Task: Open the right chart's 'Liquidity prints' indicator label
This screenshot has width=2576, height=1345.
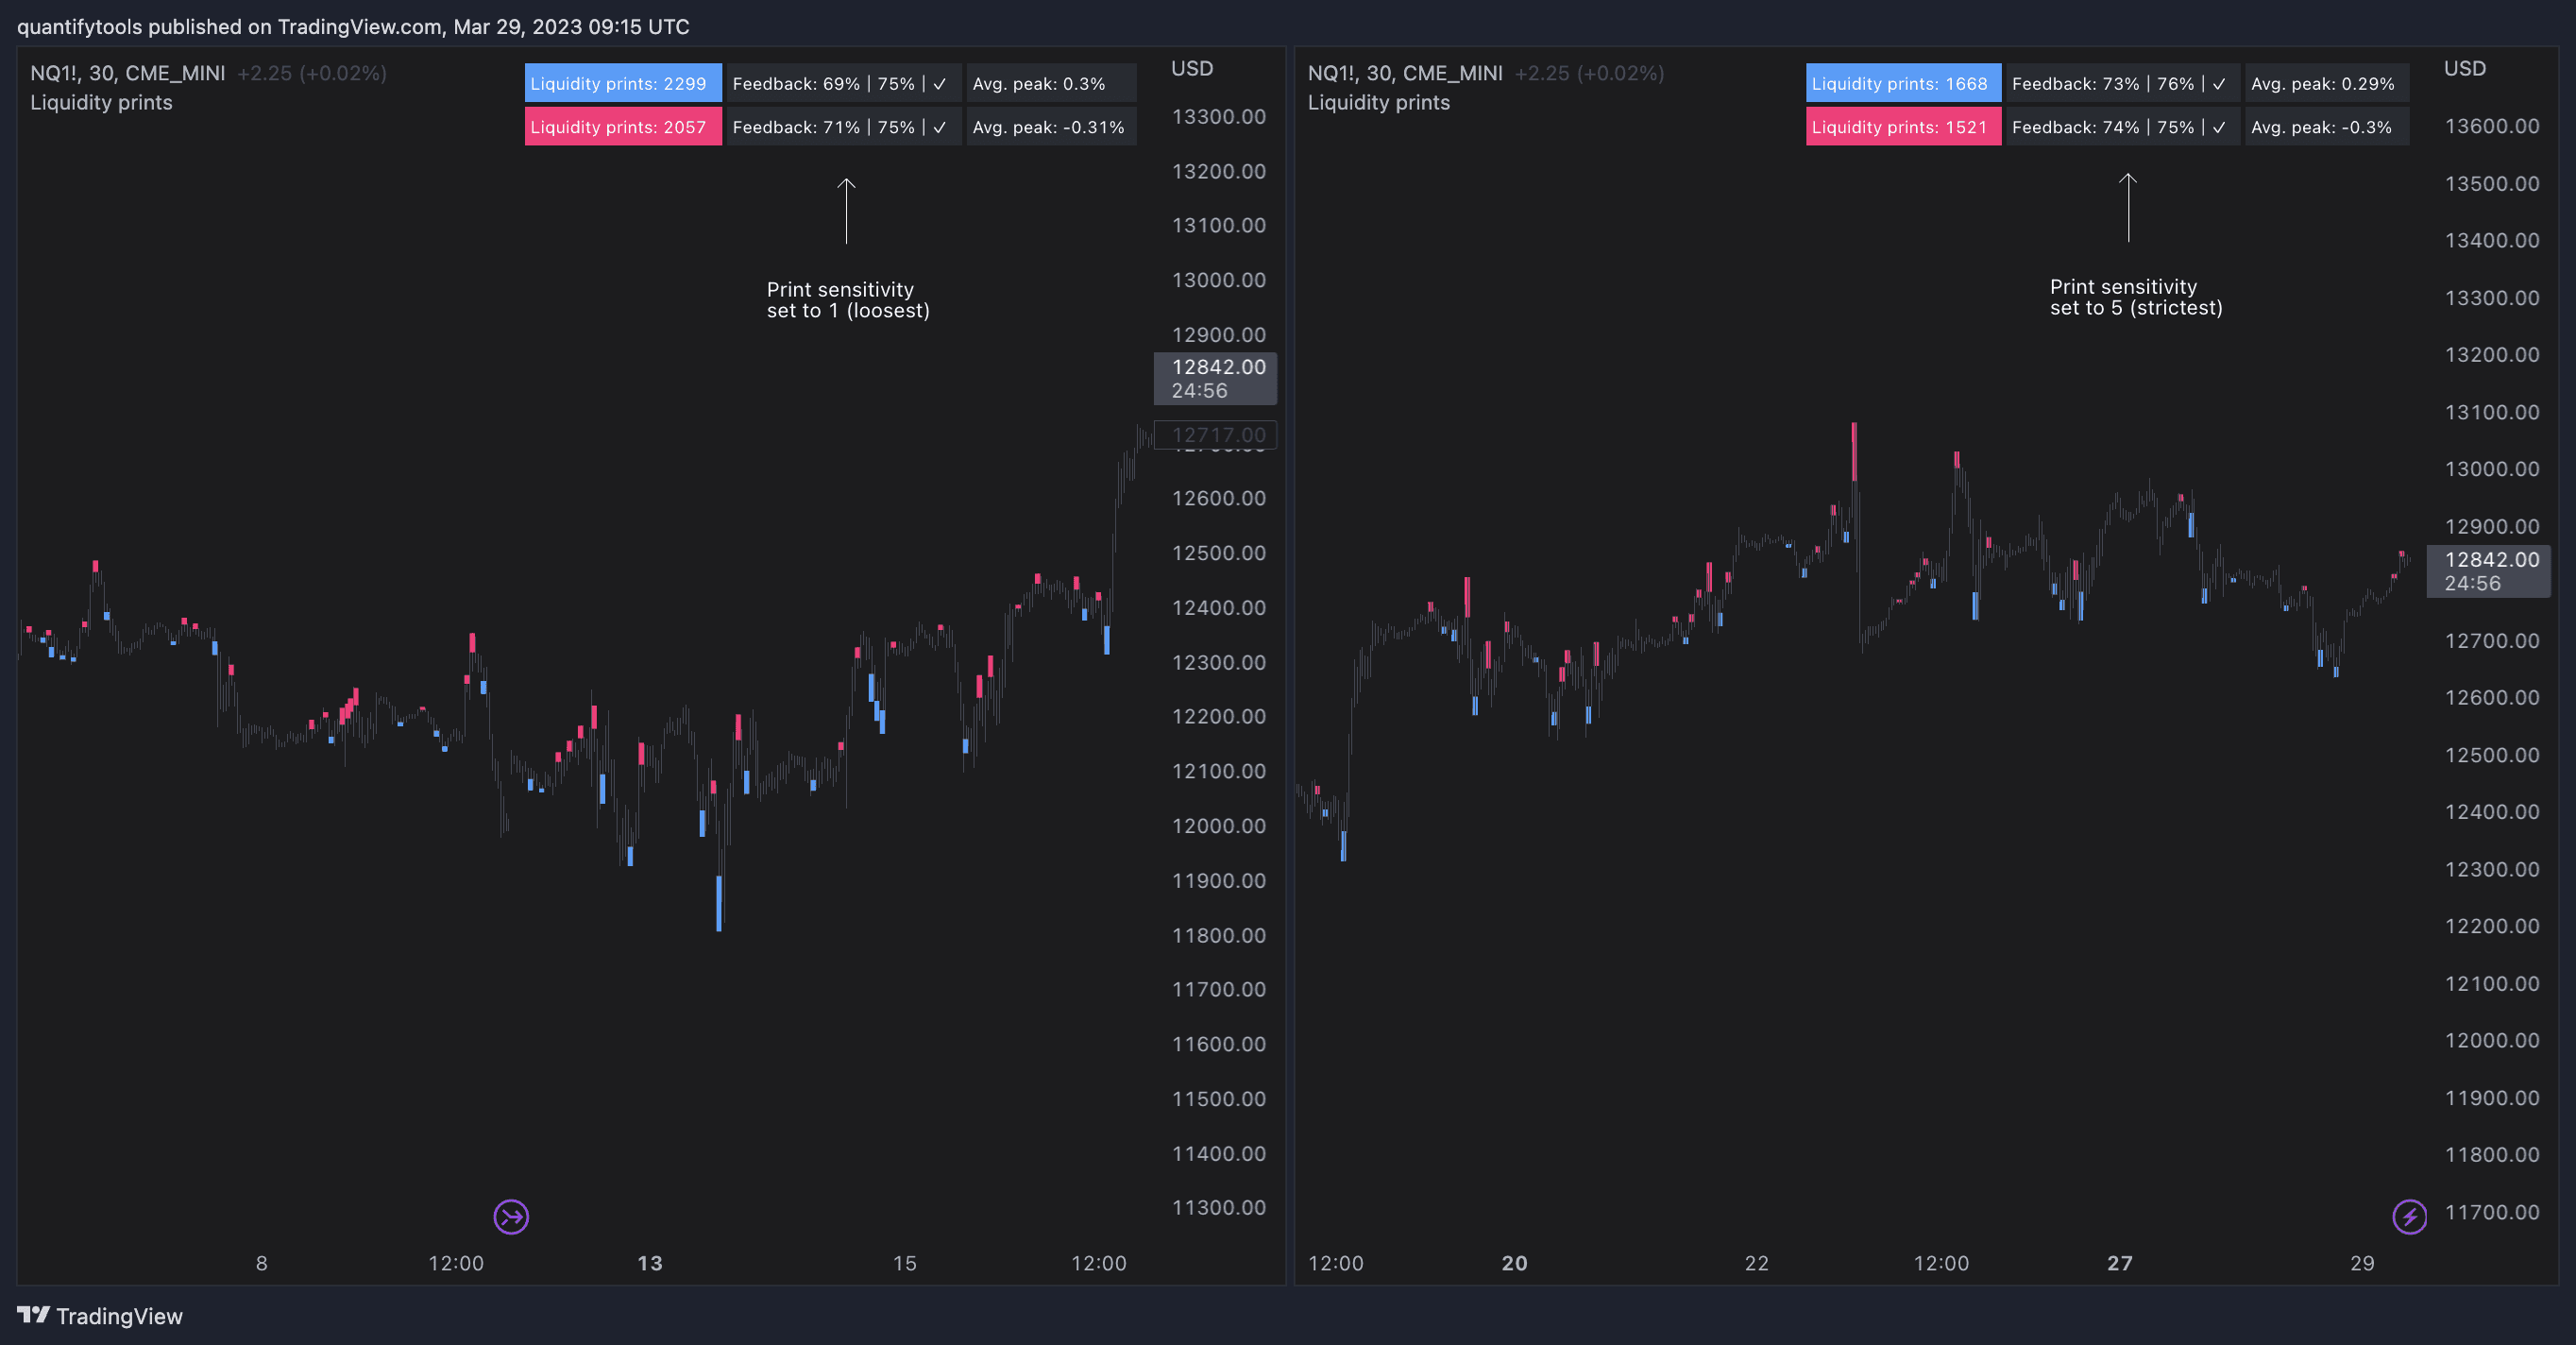Action: coord(1378,102)
